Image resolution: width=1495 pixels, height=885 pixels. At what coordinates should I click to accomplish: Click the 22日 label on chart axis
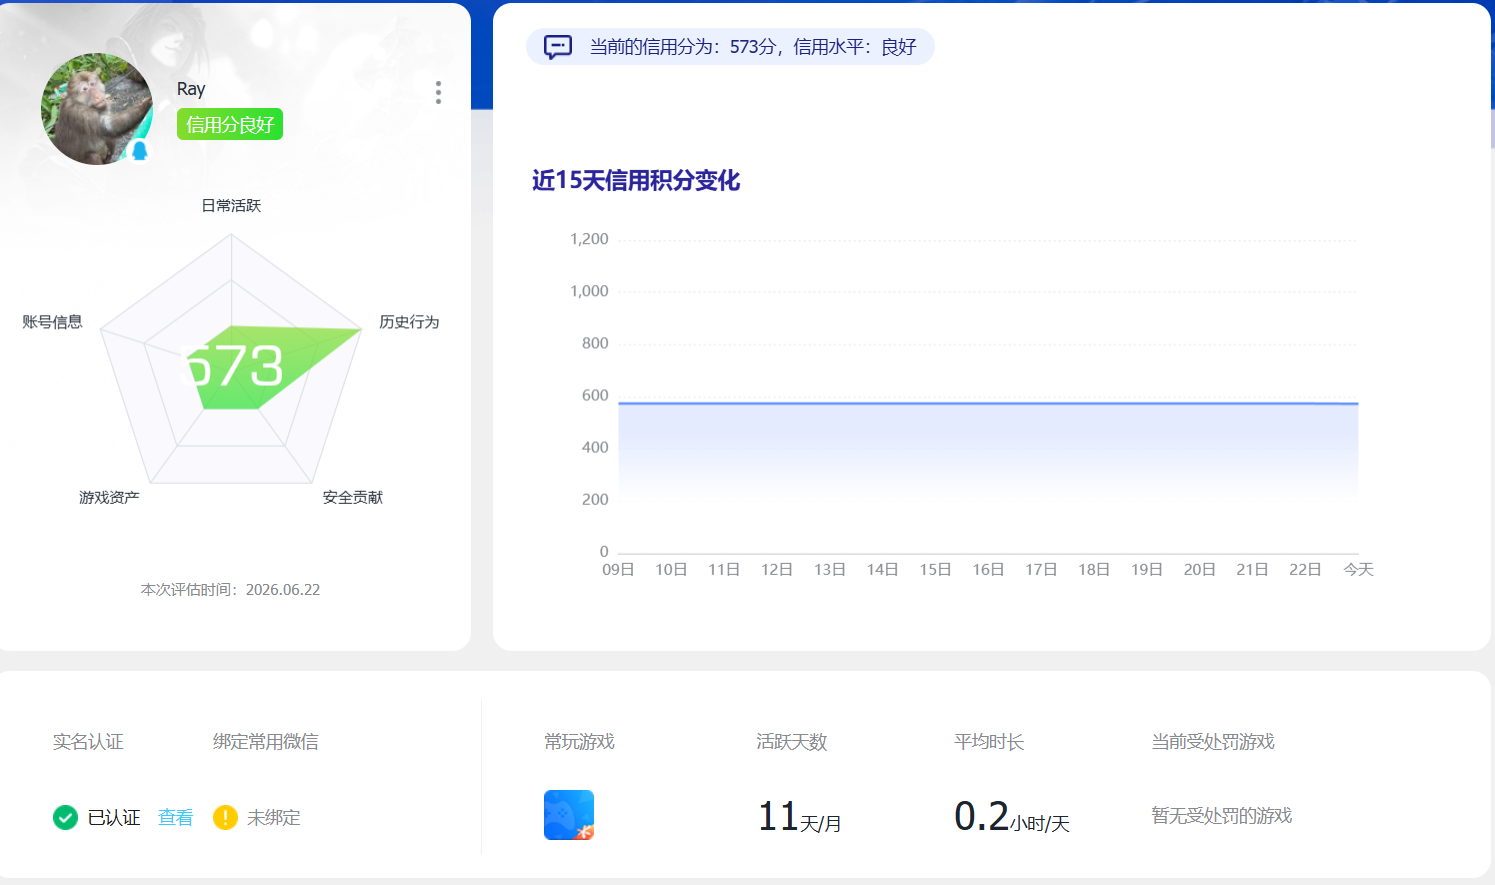[1305, 569]
